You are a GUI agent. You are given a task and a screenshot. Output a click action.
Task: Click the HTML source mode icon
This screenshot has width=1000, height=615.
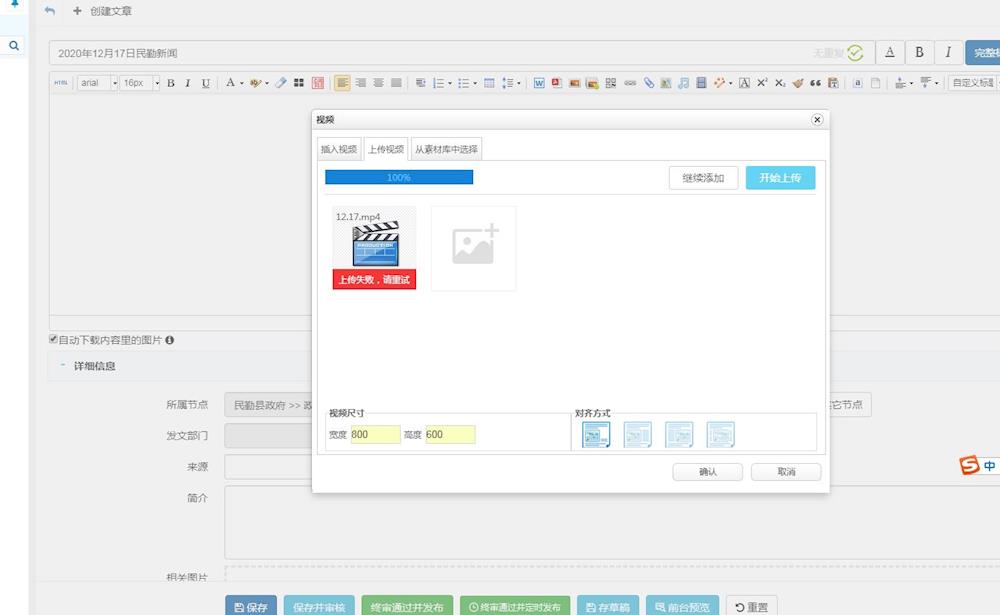[61, 83]
